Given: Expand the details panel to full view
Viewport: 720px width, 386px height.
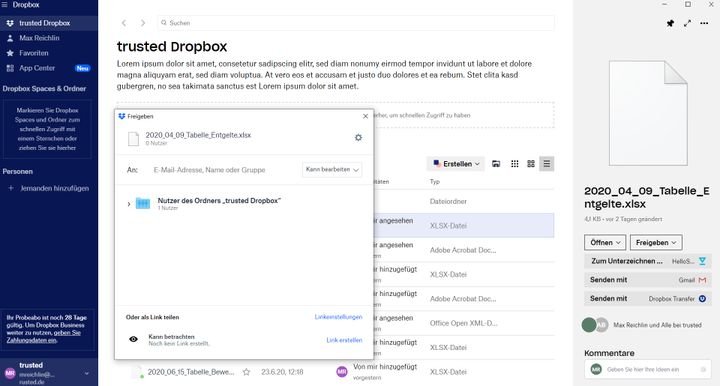Looking at the screenshot, I should [x=687, y=23].
